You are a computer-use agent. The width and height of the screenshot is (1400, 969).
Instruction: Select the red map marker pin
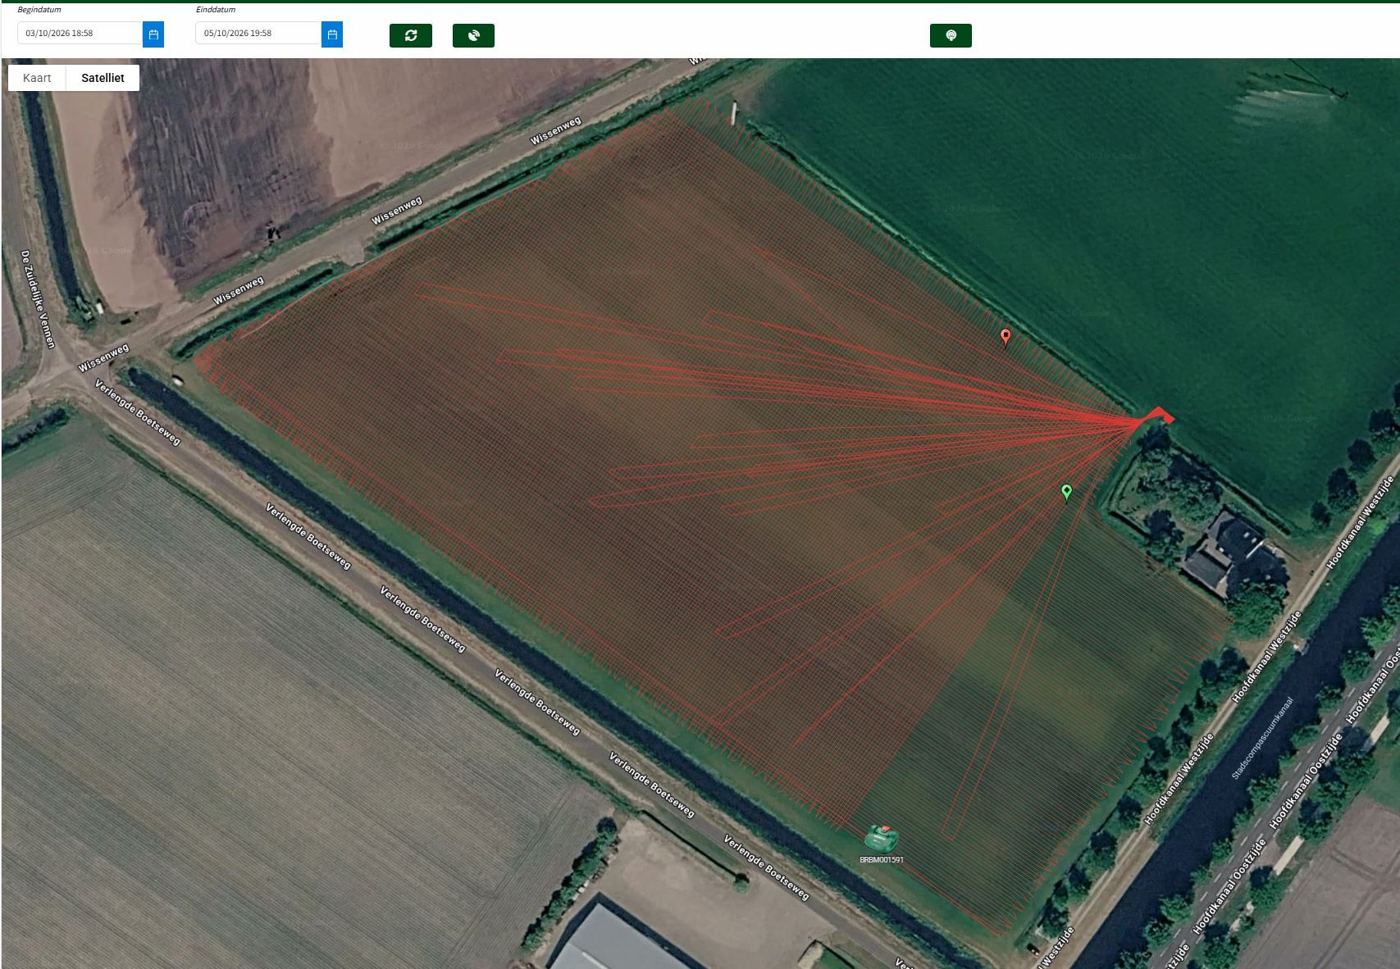click(x=1006, y=337)
